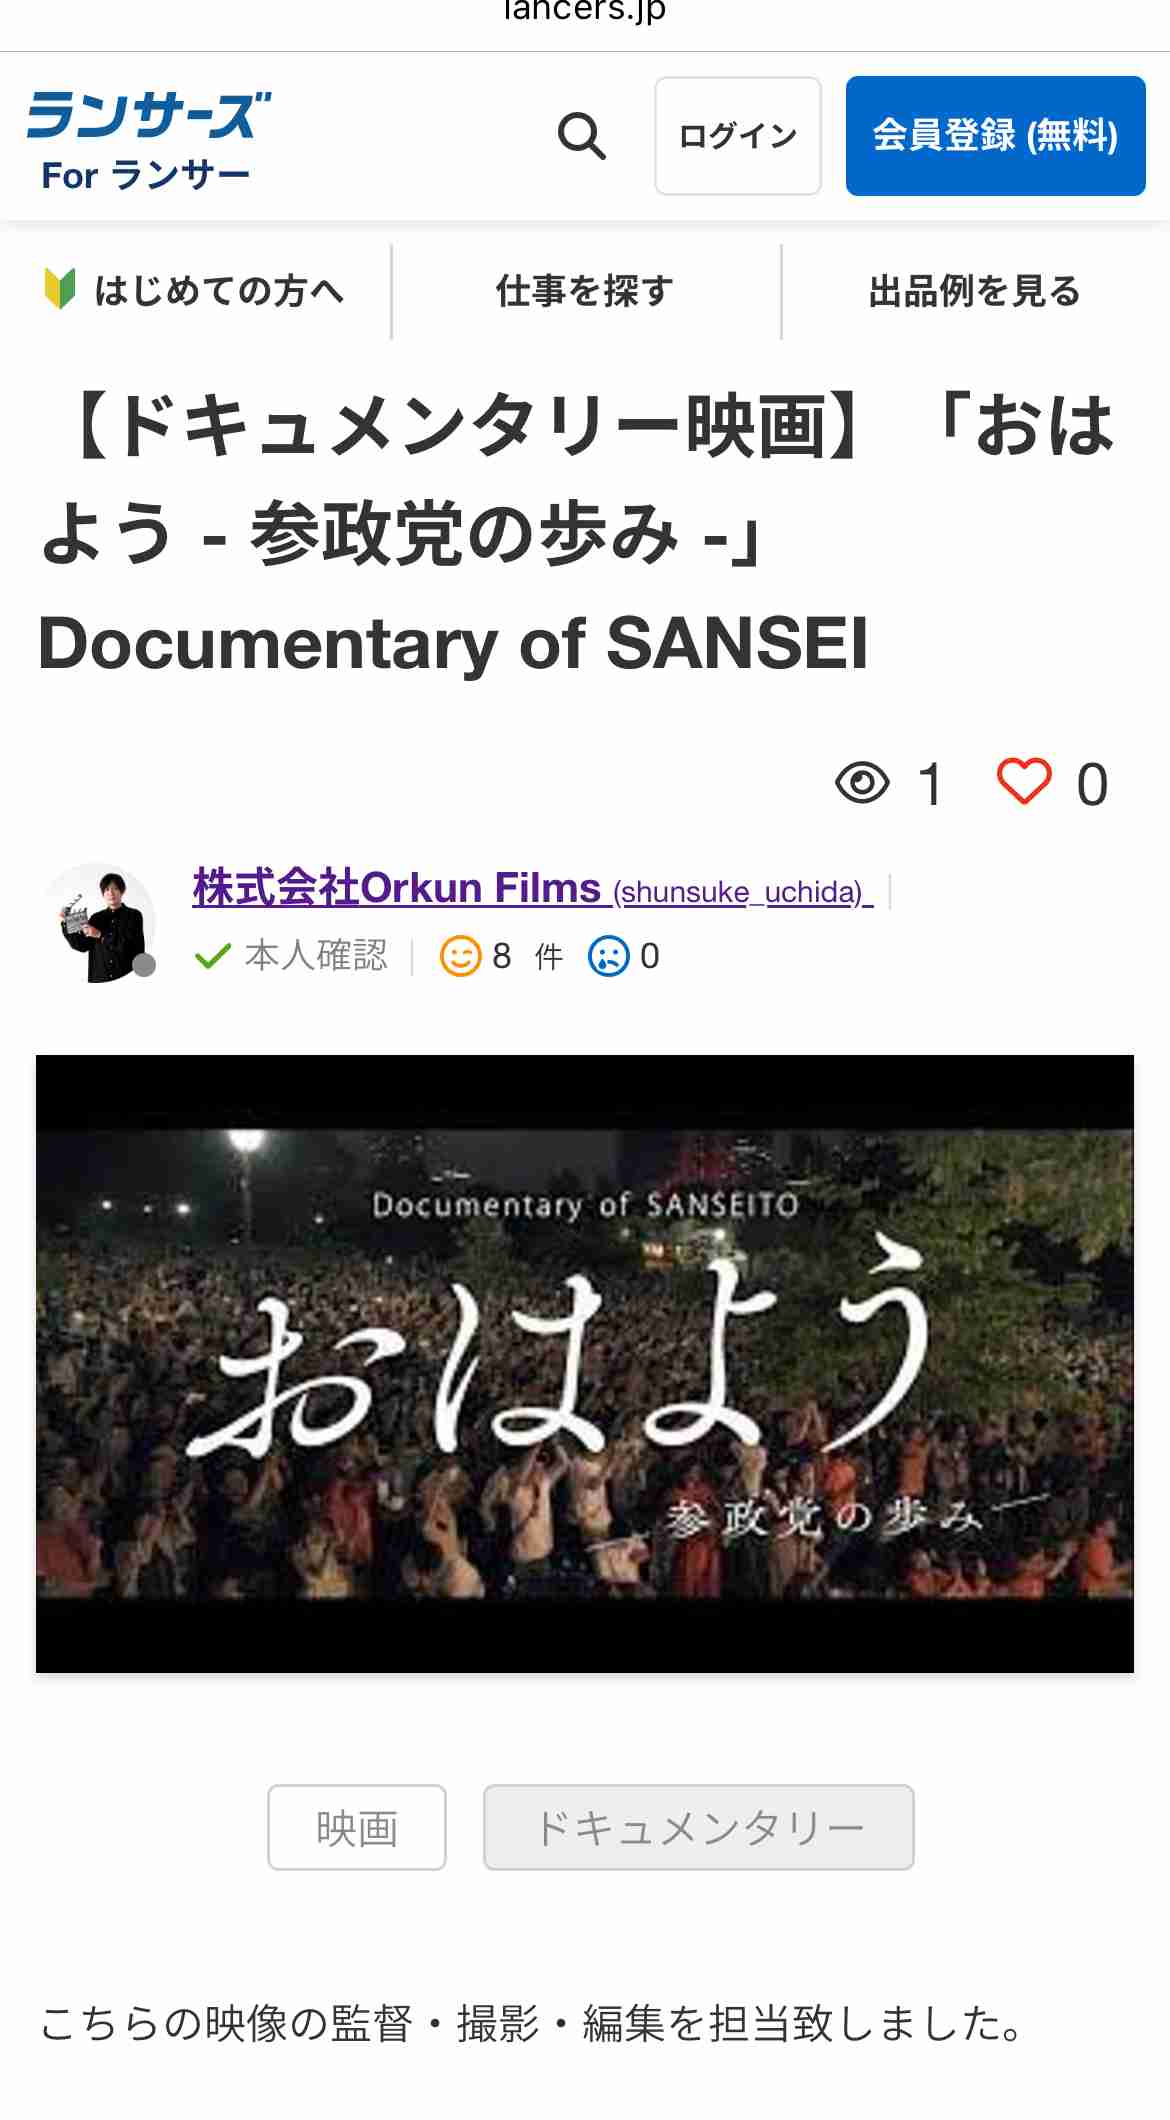Open the おはよう documentary video thumbnail

[x=585, y=1364]
